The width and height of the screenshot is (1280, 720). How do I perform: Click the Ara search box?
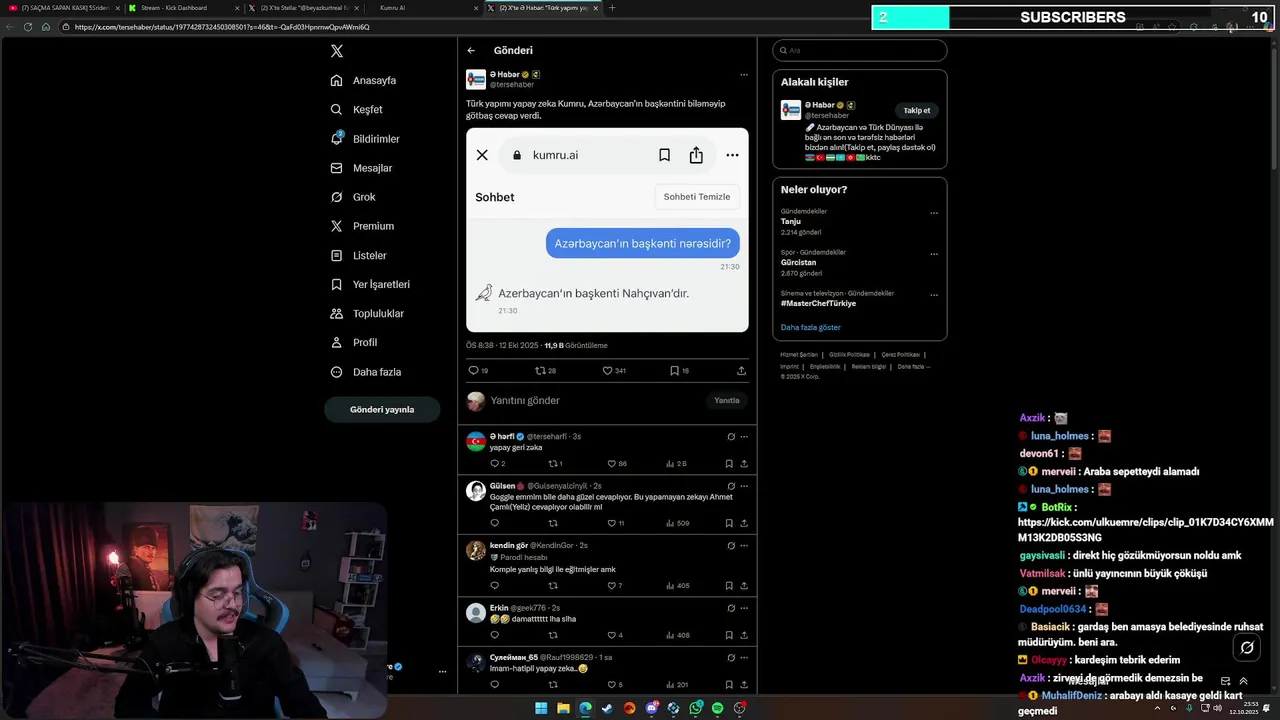pos(860,50)
